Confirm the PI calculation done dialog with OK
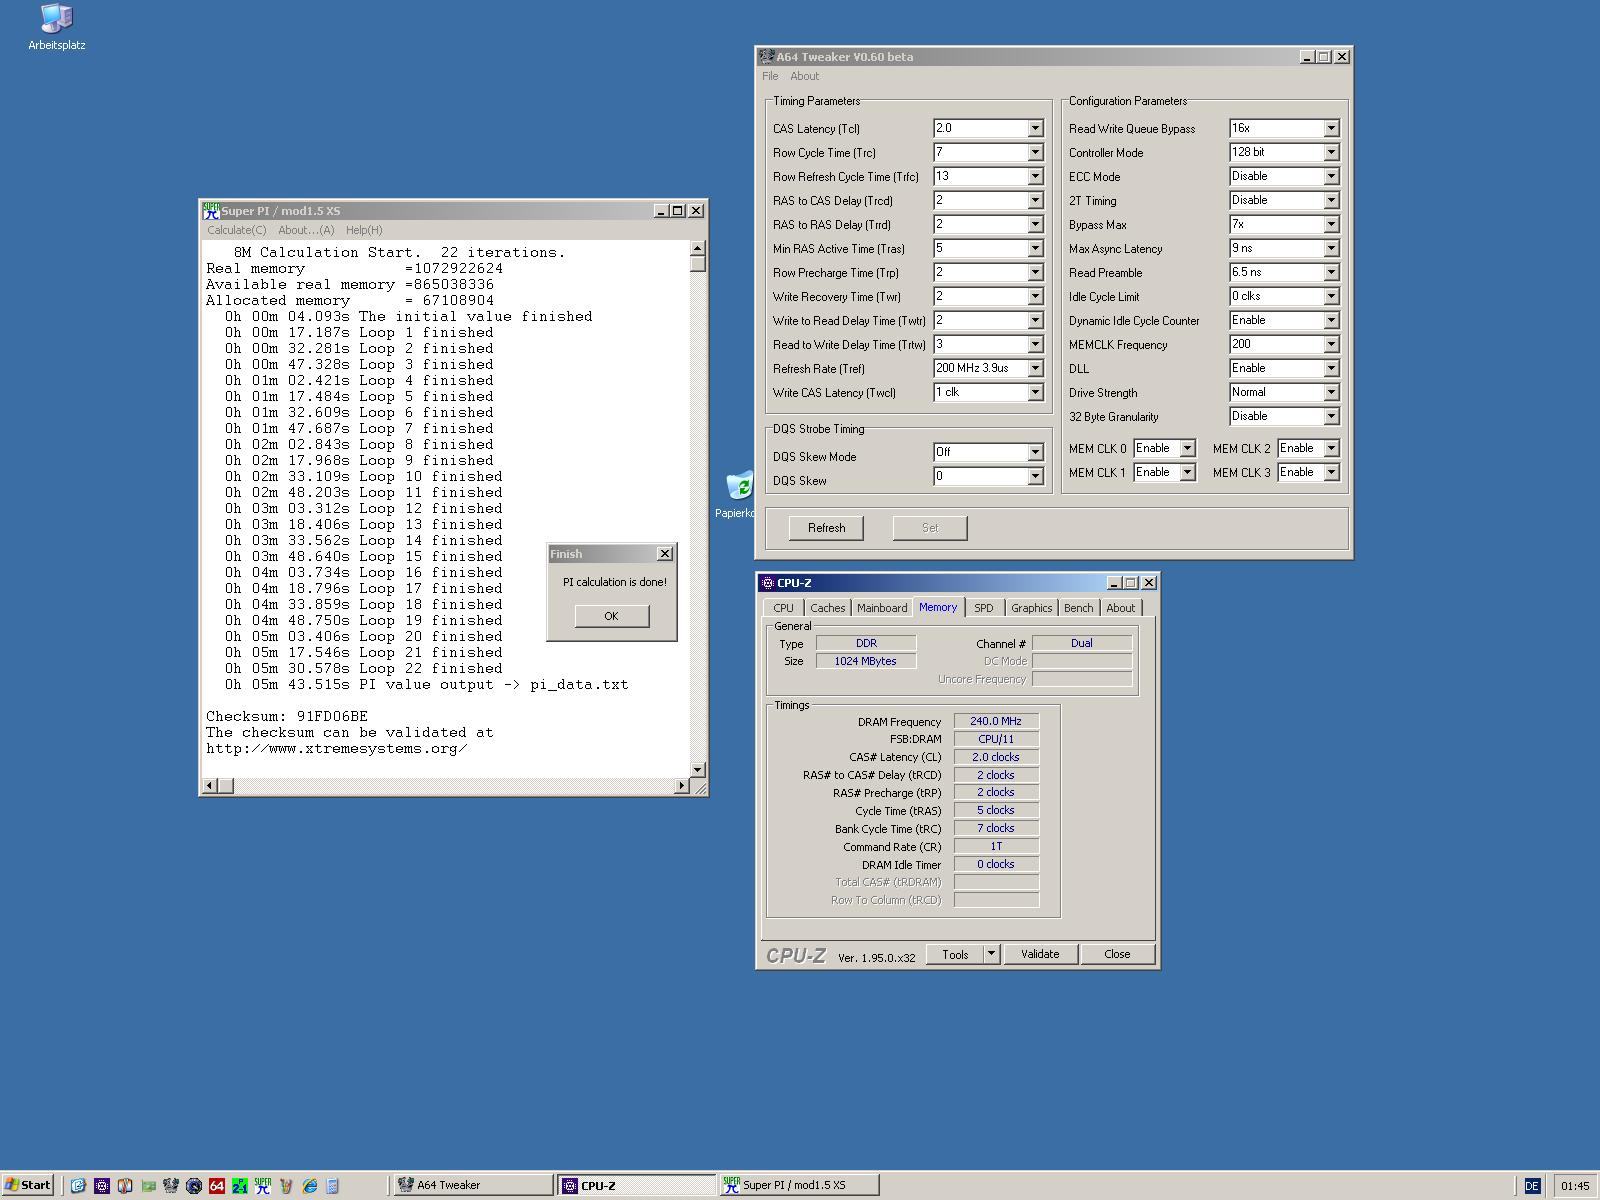 click(x=612, y=616)
